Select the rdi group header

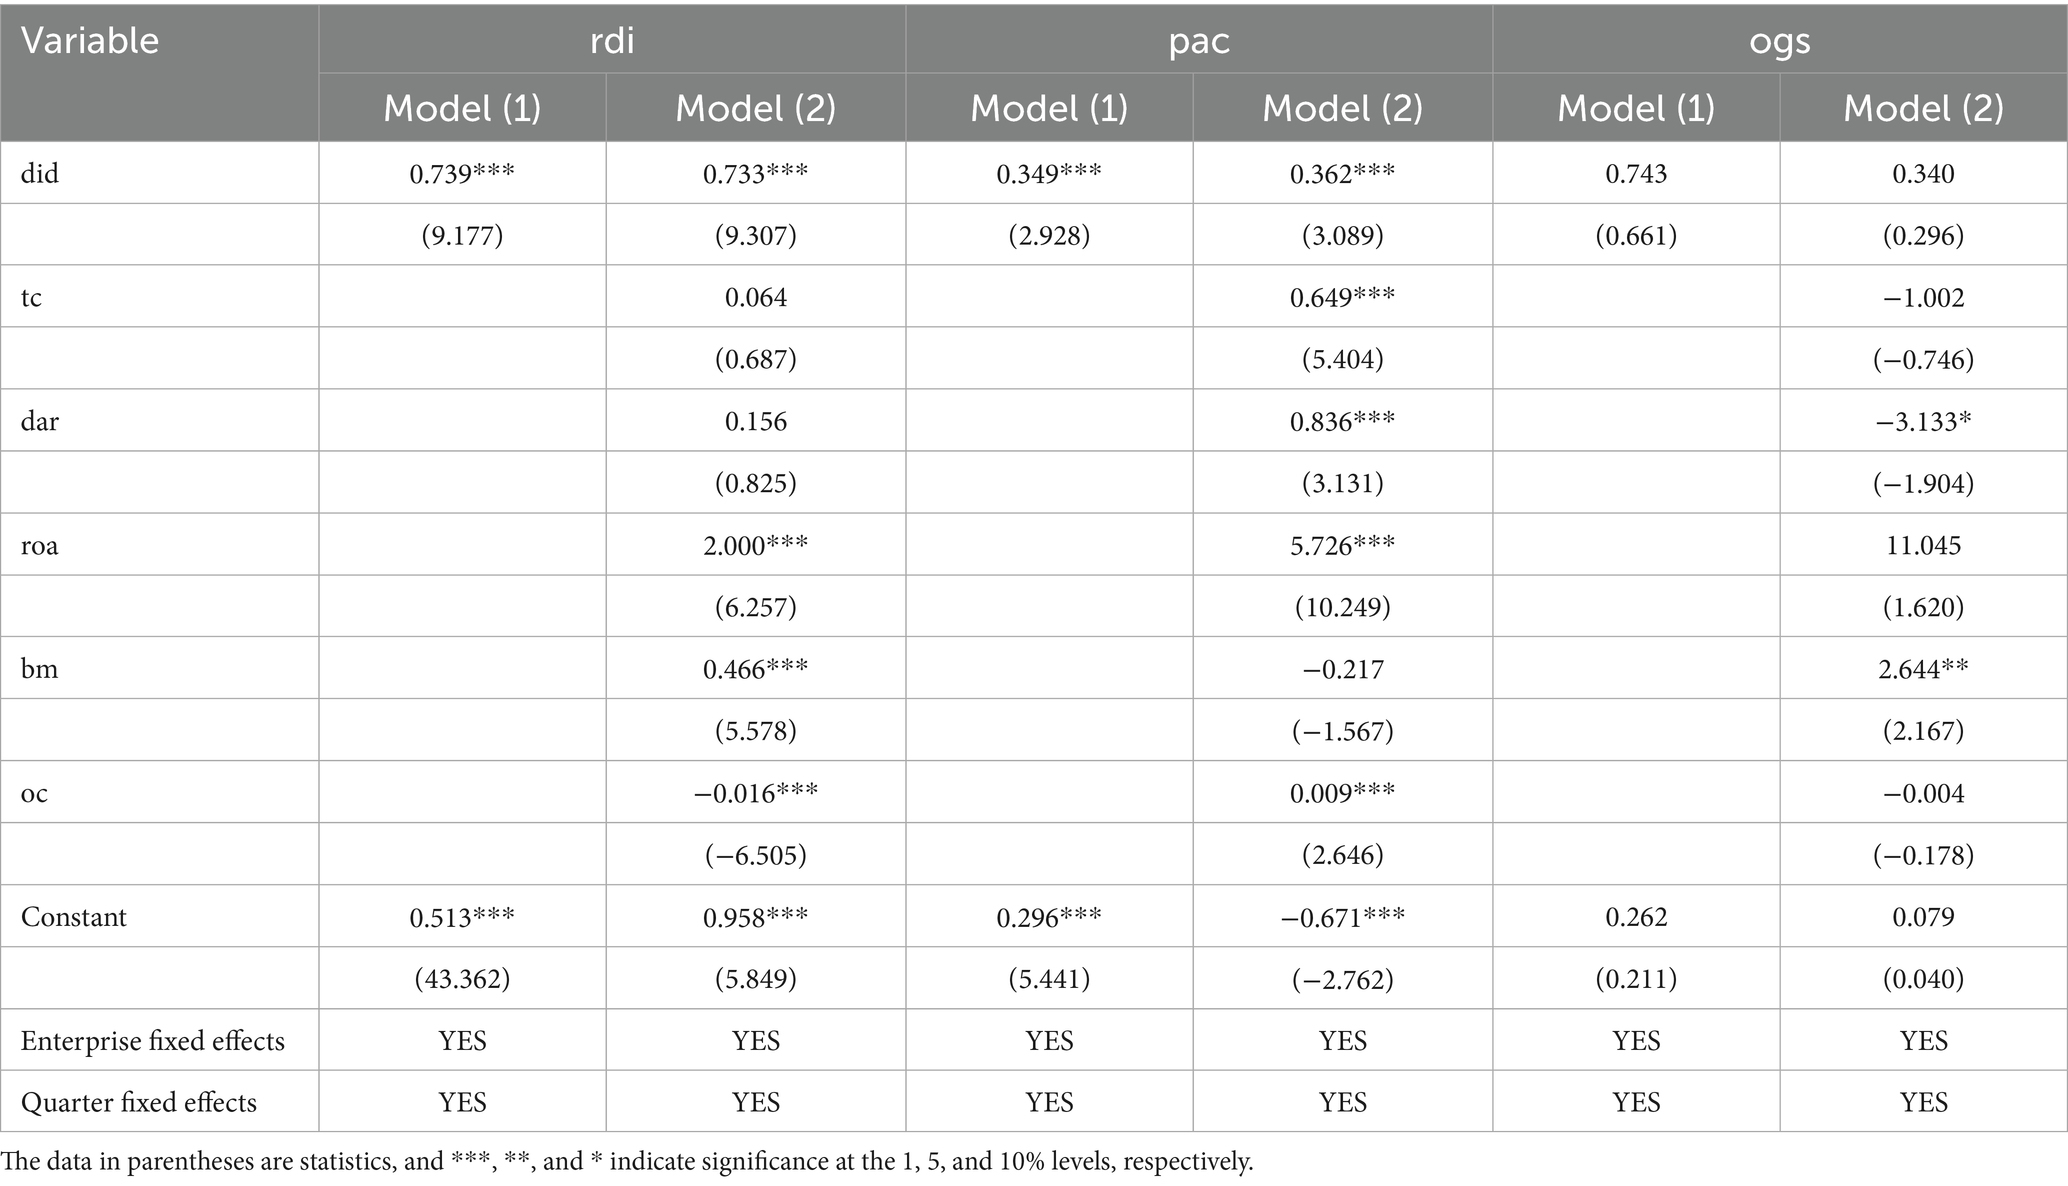pyautogui.click(x=612, y=41)
